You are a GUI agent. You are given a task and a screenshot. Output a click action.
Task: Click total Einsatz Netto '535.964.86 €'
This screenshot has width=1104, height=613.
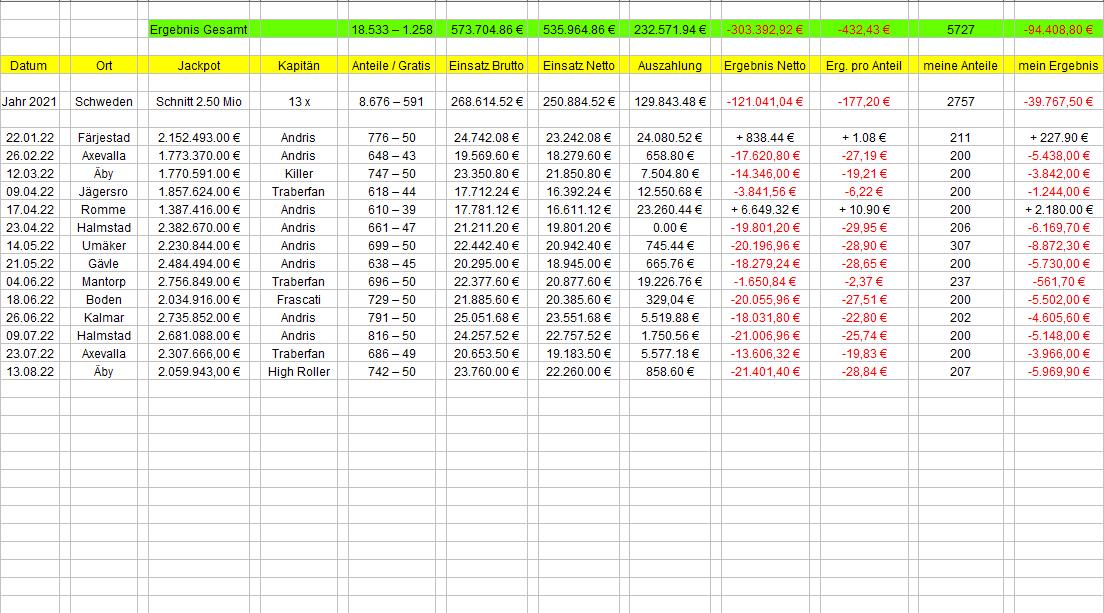(579, 30)
